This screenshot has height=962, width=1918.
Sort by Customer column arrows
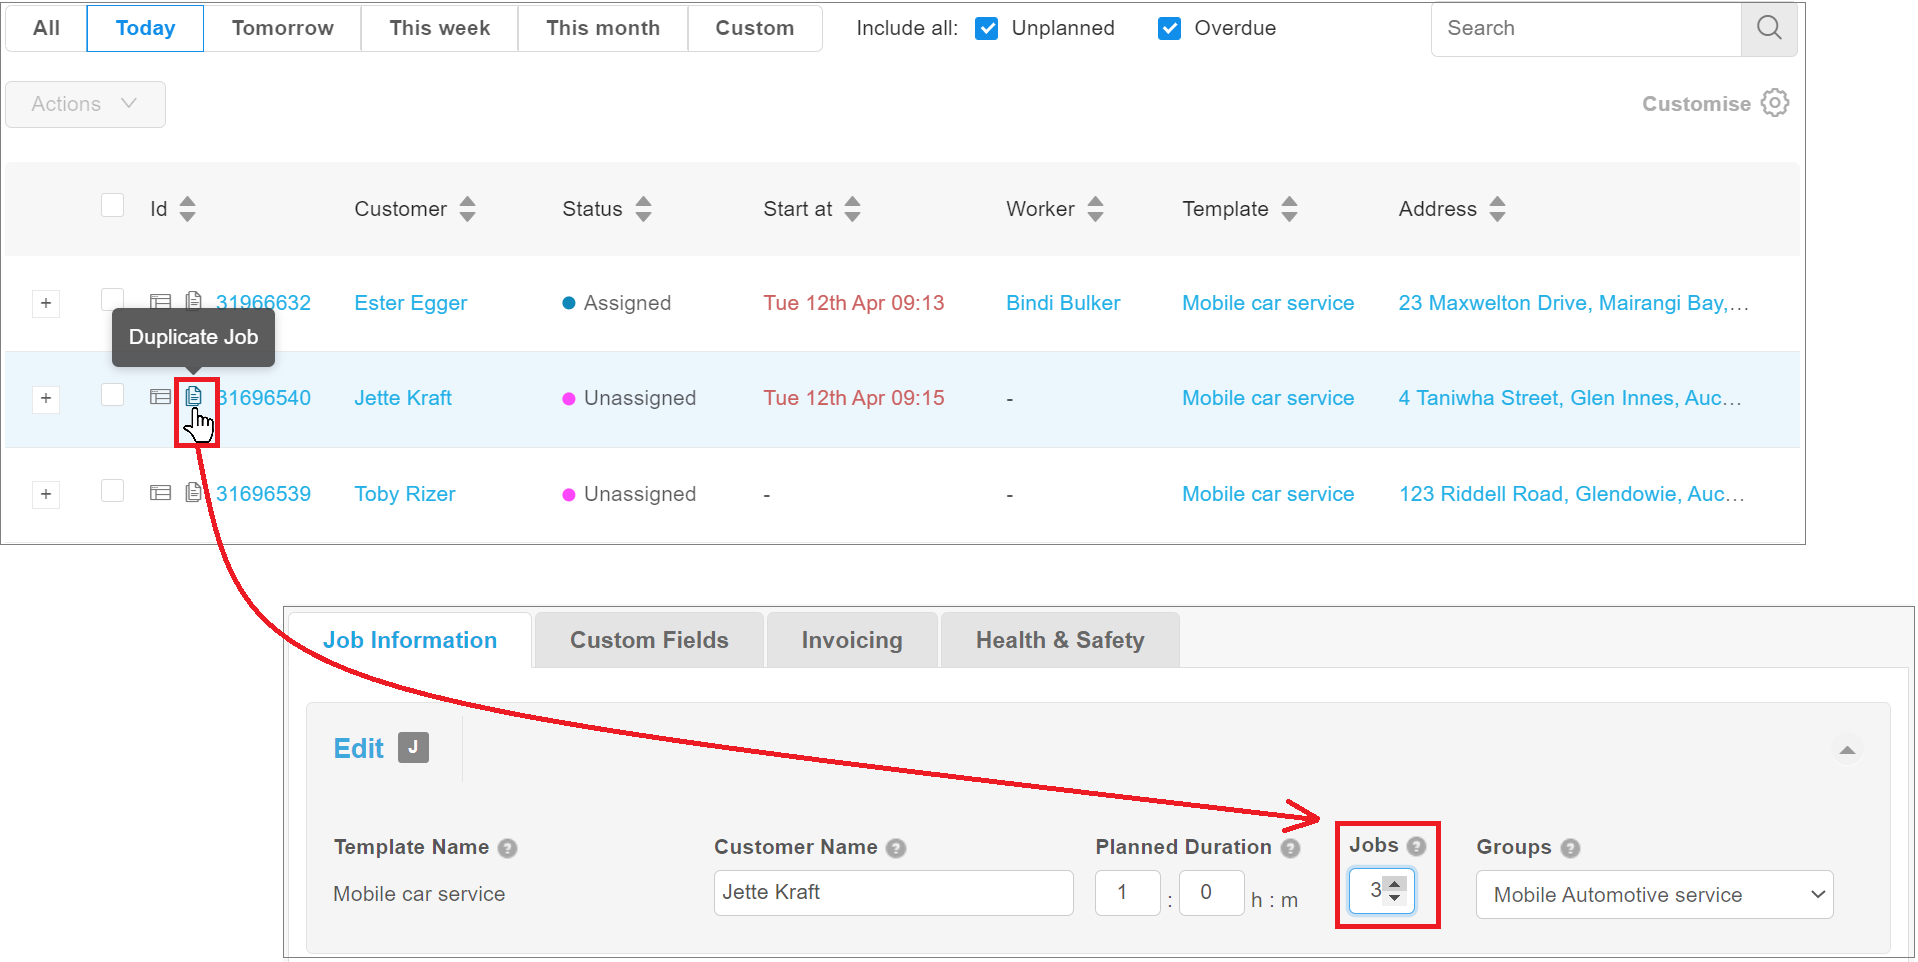point(468,209)
